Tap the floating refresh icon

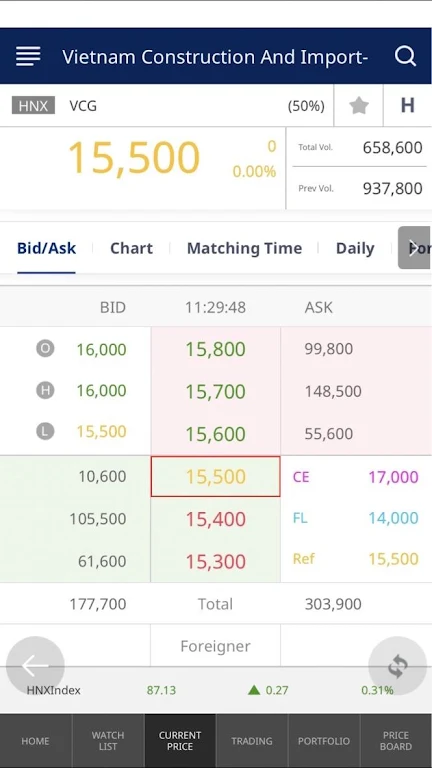point(397,666)
